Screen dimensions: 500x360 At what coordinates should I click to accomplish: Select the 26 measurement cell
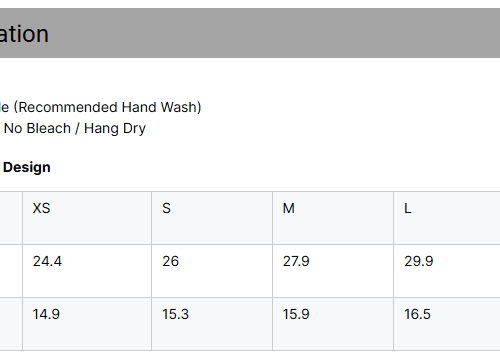212,271
